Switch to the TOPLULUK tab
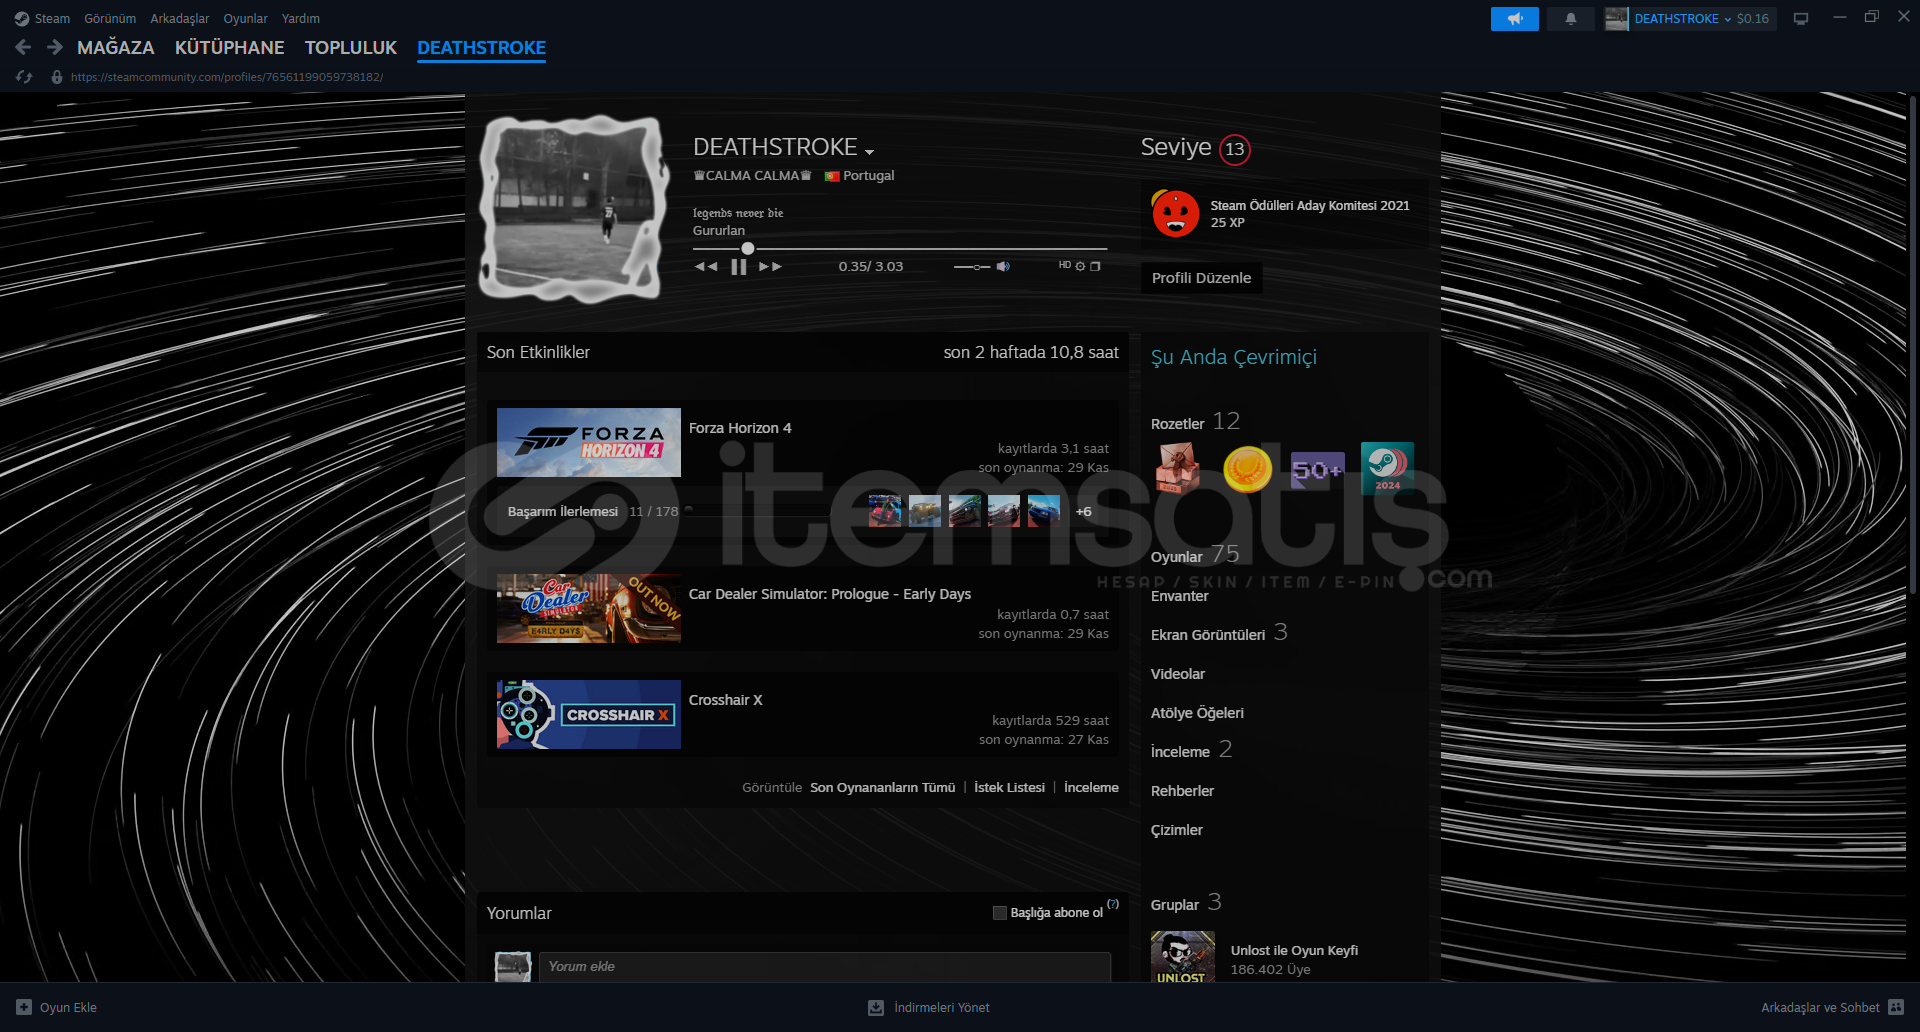1920x1032 pixels. tap(351, 47)
